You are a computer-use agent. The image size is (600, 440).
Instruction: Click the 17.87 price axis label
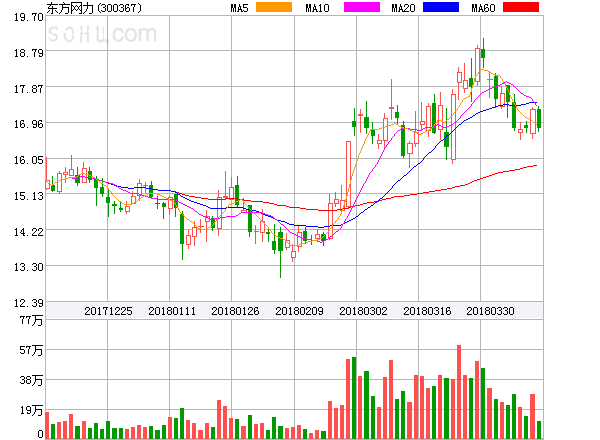[x=29, y=89]
